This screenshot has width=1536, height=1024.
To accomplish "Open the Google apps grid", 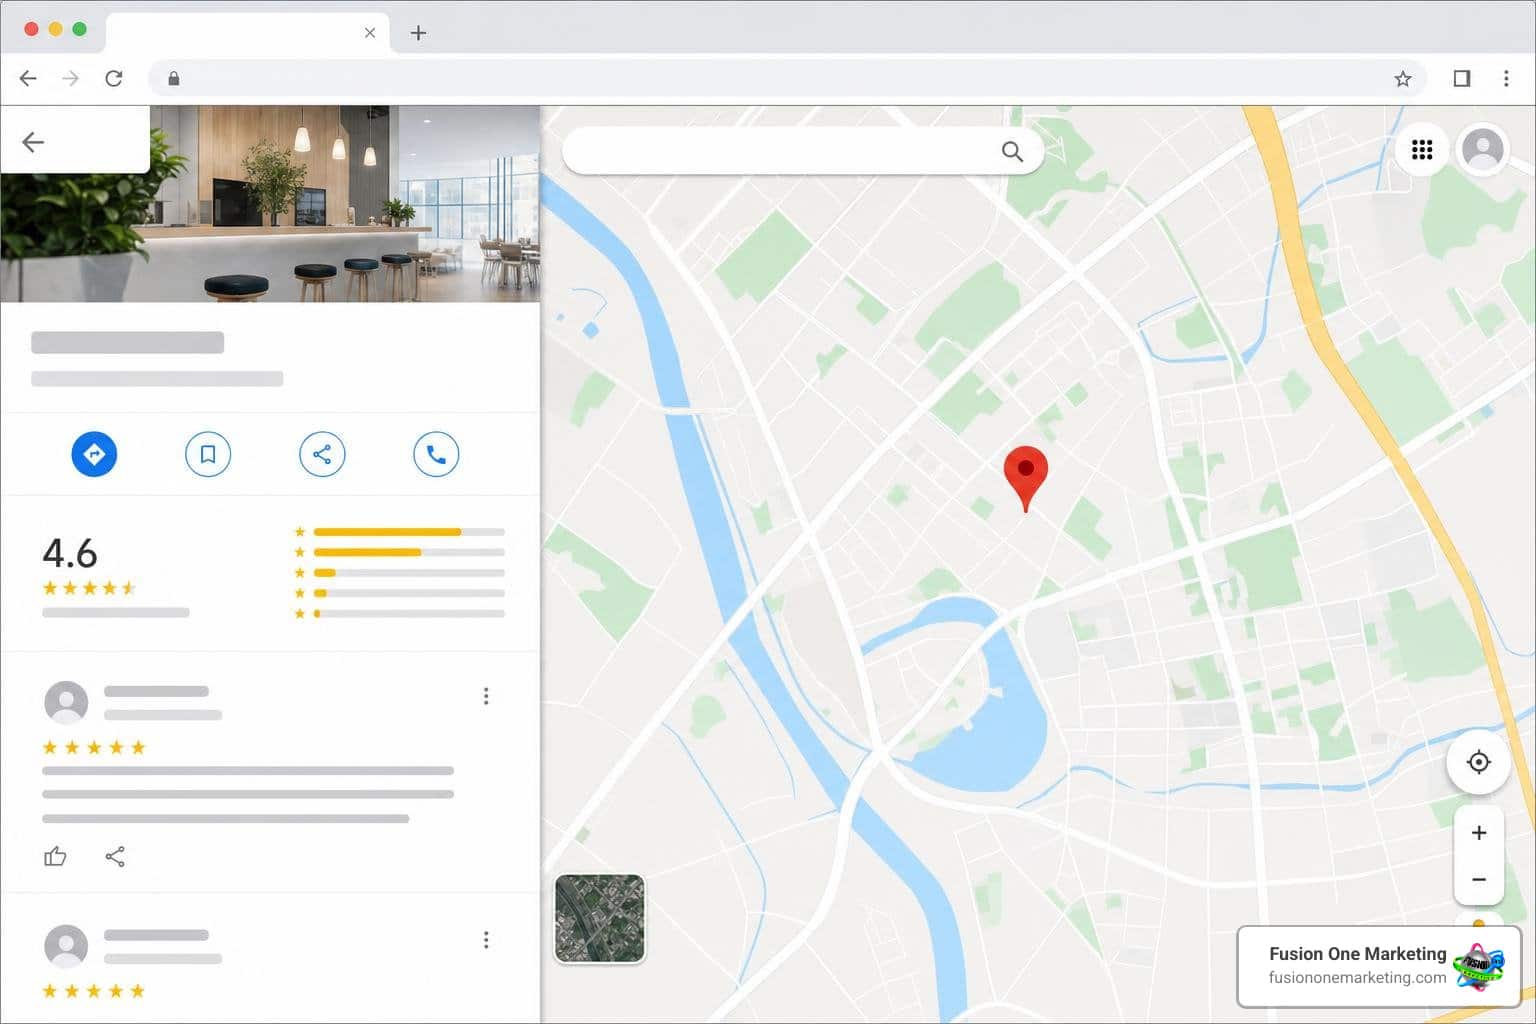I will coord(1422,150).
